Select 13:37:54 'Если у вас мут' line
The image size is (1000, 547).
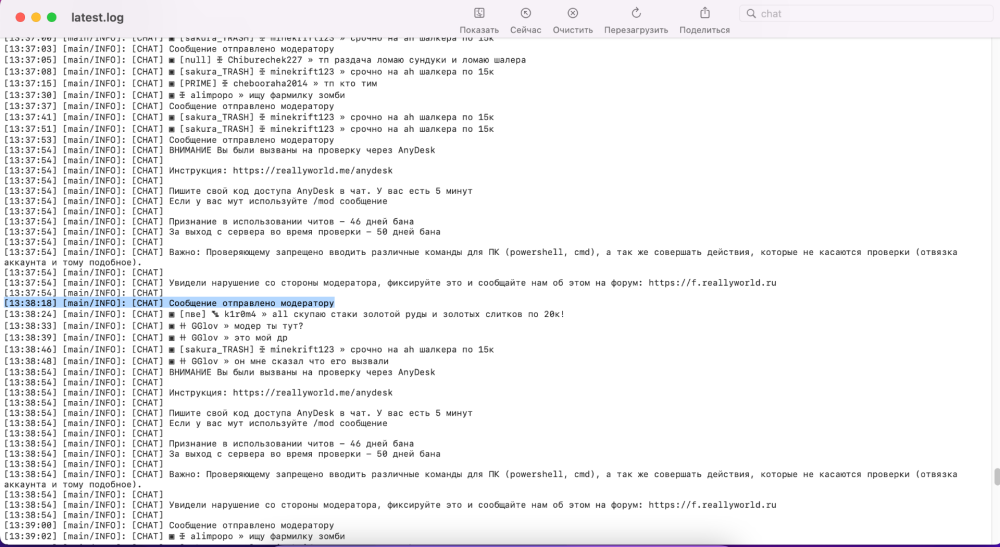[x=195, y=201]
